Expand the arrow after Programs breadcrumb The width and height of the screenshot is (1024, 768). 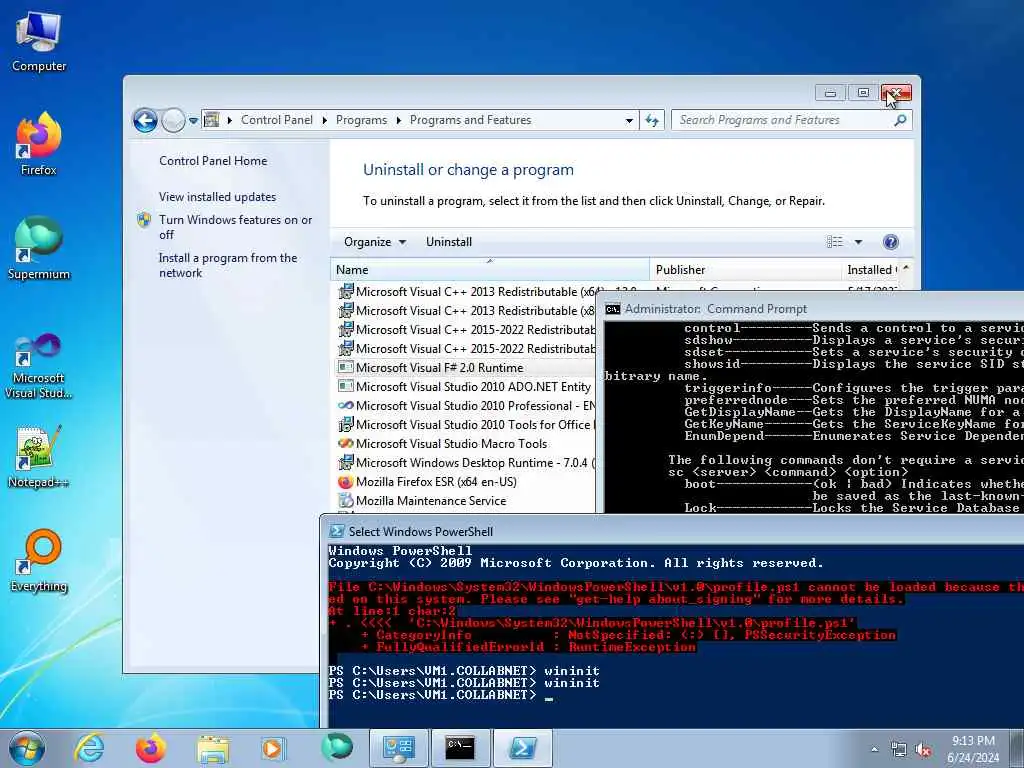pyautogui.click(x=398, y=120)
